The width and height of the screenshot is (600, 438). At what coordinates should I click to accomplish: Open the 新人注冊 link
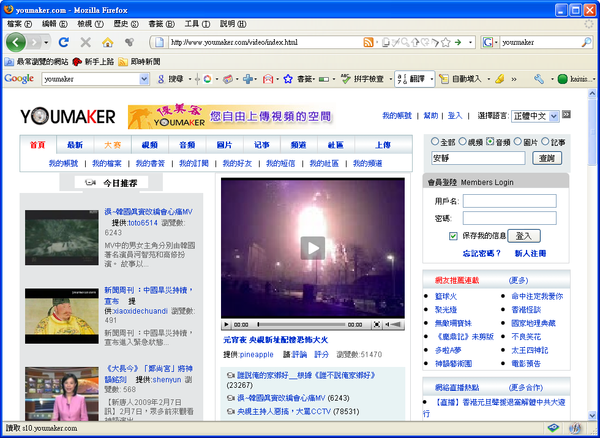tap(530, 253)
